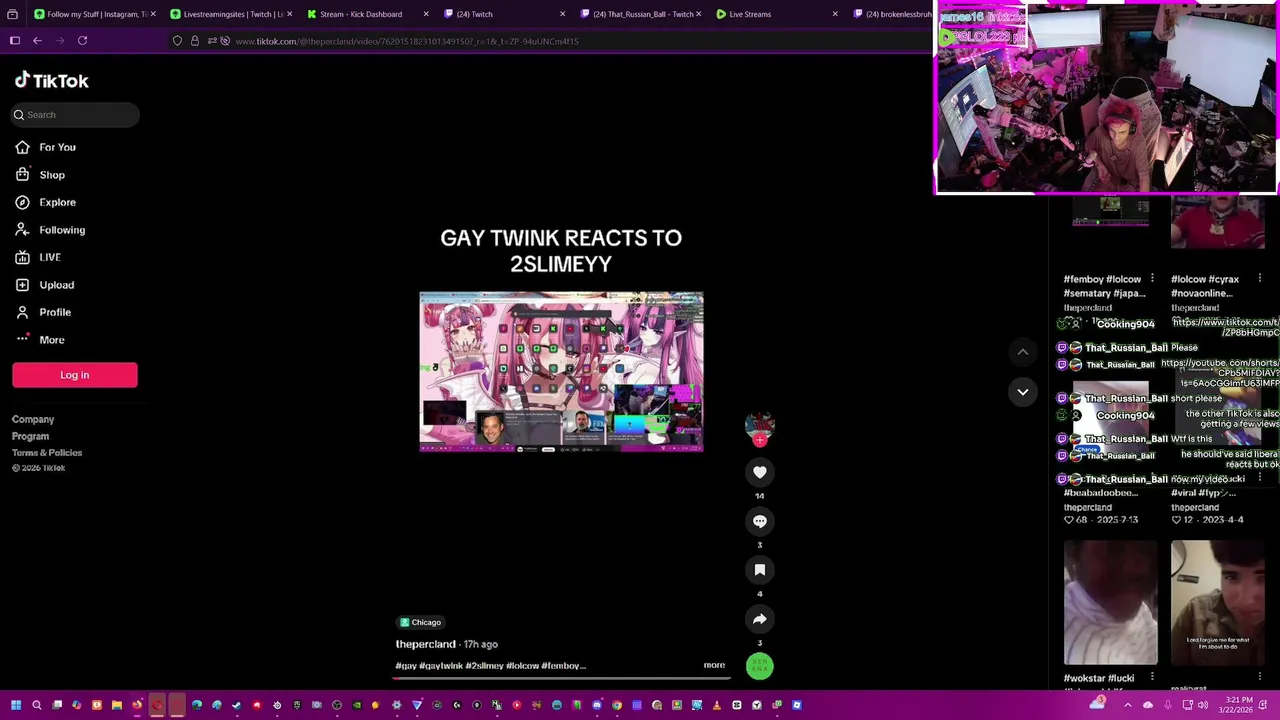Show hidden system tray icons
The height and width of the screenshot is (720, 1280).
[1128, 705]
